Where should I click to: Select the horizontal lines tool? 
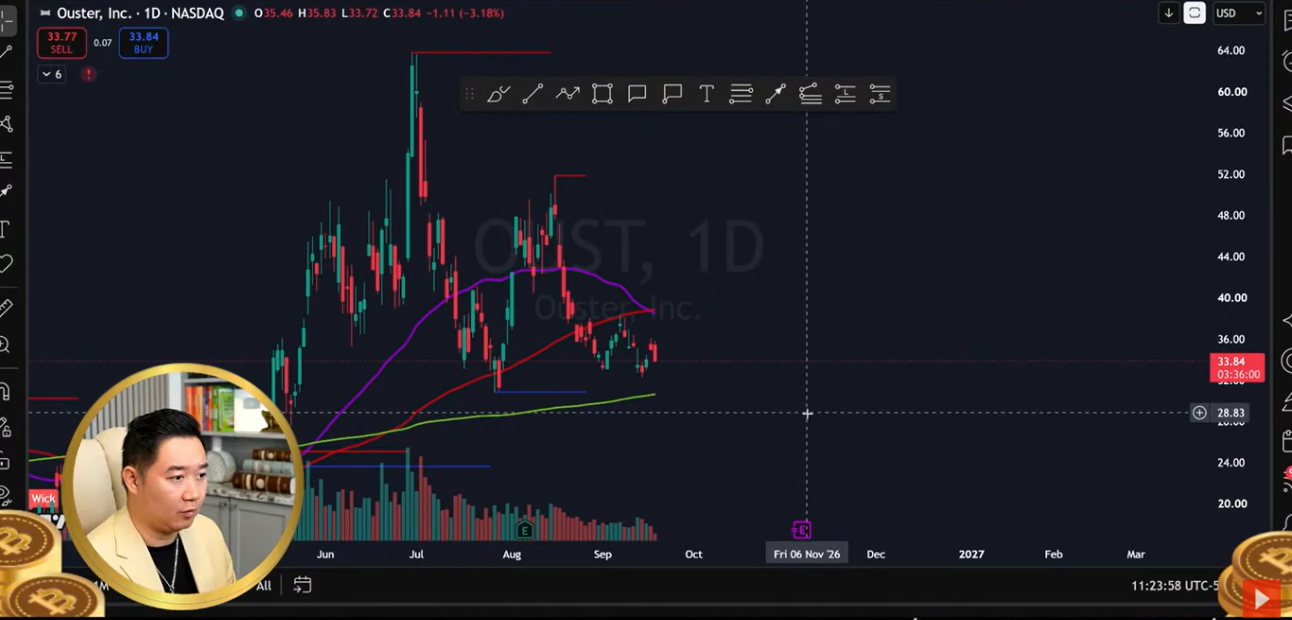(x=741, y=94)
